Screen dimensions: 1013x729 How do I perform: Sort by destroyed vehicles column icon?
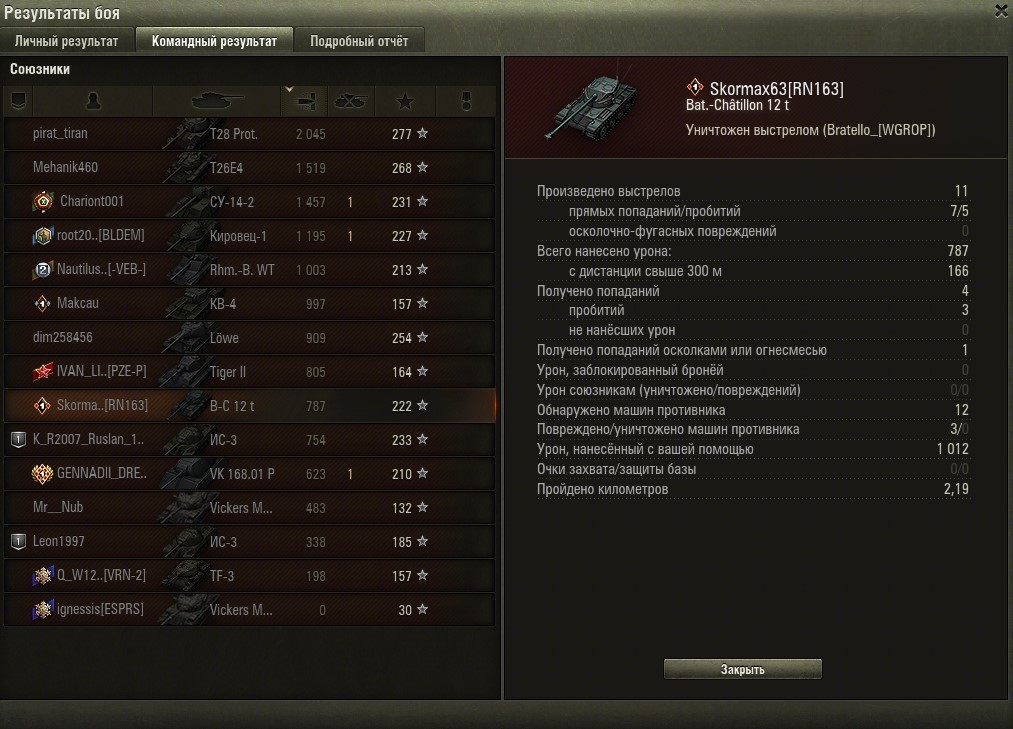(x=351, y=101)
